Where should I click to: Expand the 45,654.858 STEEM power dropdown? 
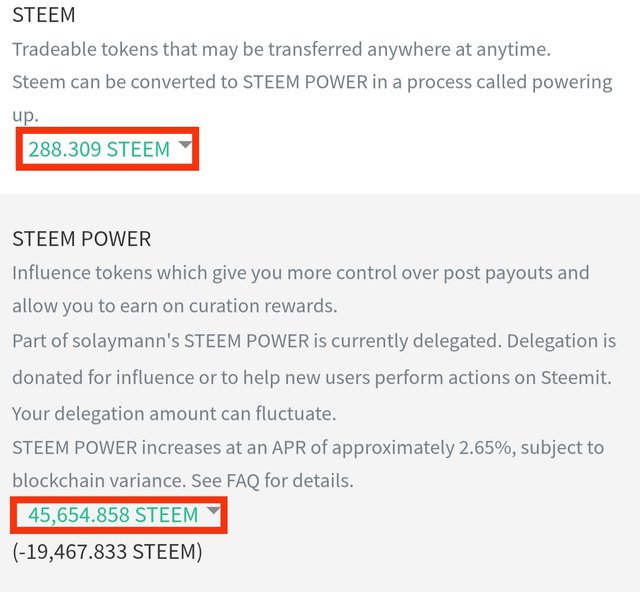click(x=113, y=515)
